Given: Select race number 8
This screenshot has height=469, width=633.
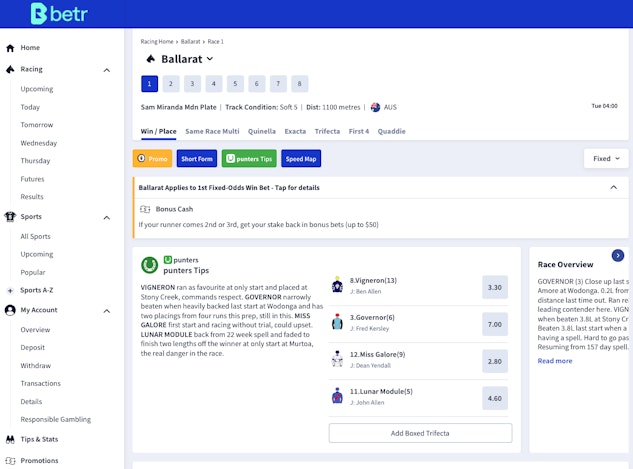Looking at the screenshot, I should [299, 84].
